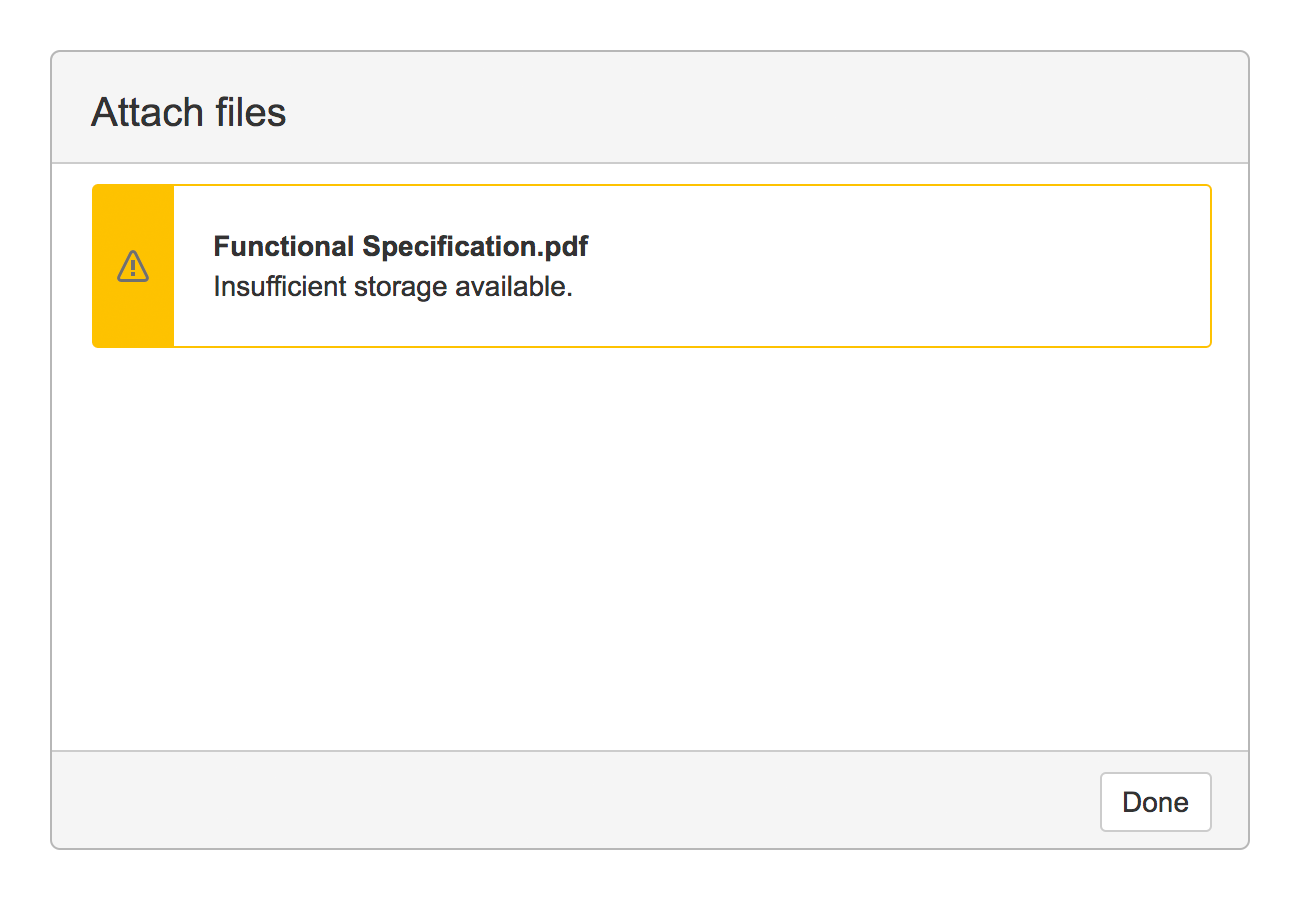The image size is (1300, 900).
Task: Click the banner's white space right of the file name
Action: coord(900,246)
